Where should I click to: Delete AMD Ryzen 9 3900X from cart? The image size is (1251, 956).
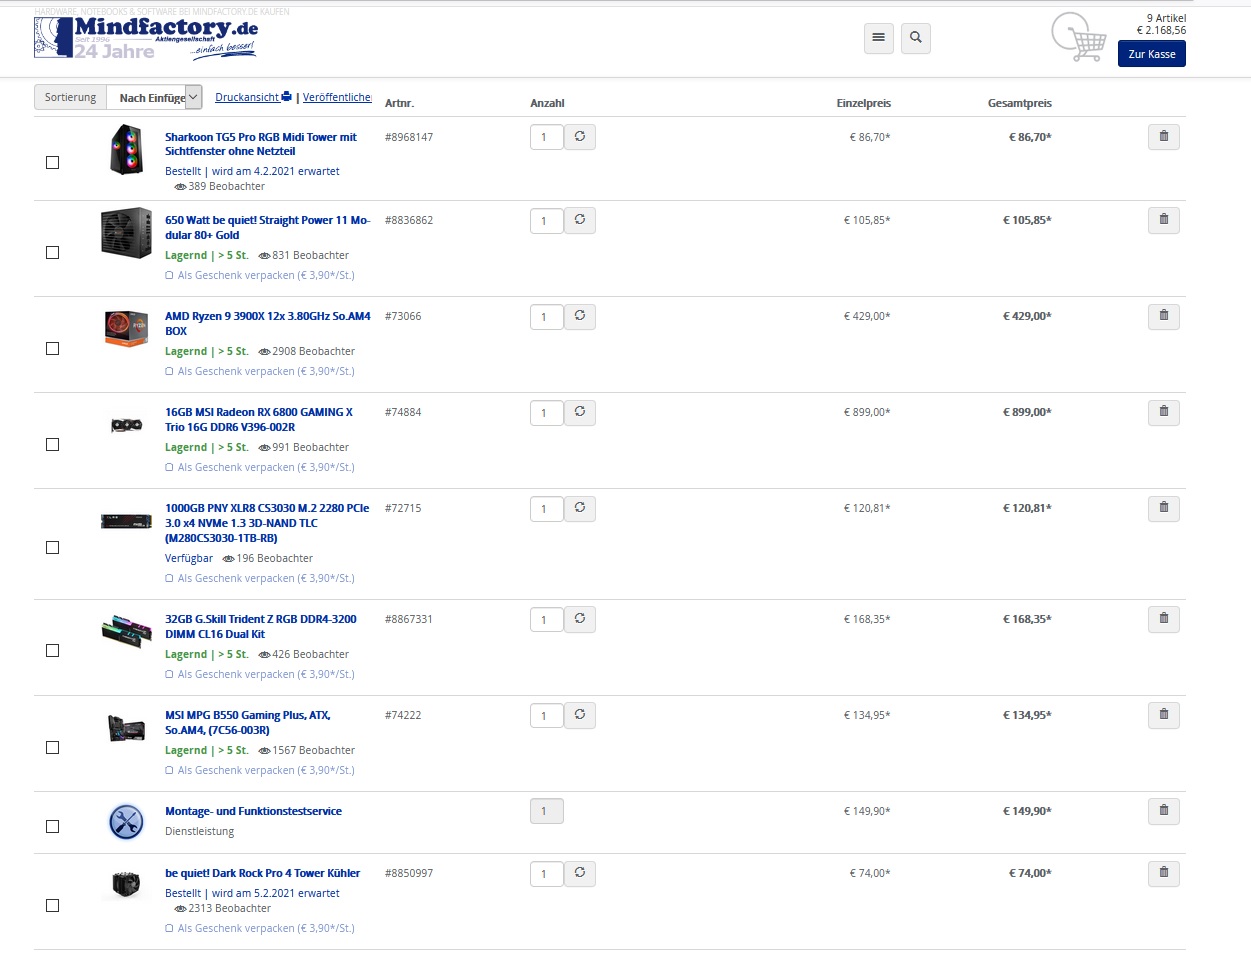click(x=1164, y=316)
